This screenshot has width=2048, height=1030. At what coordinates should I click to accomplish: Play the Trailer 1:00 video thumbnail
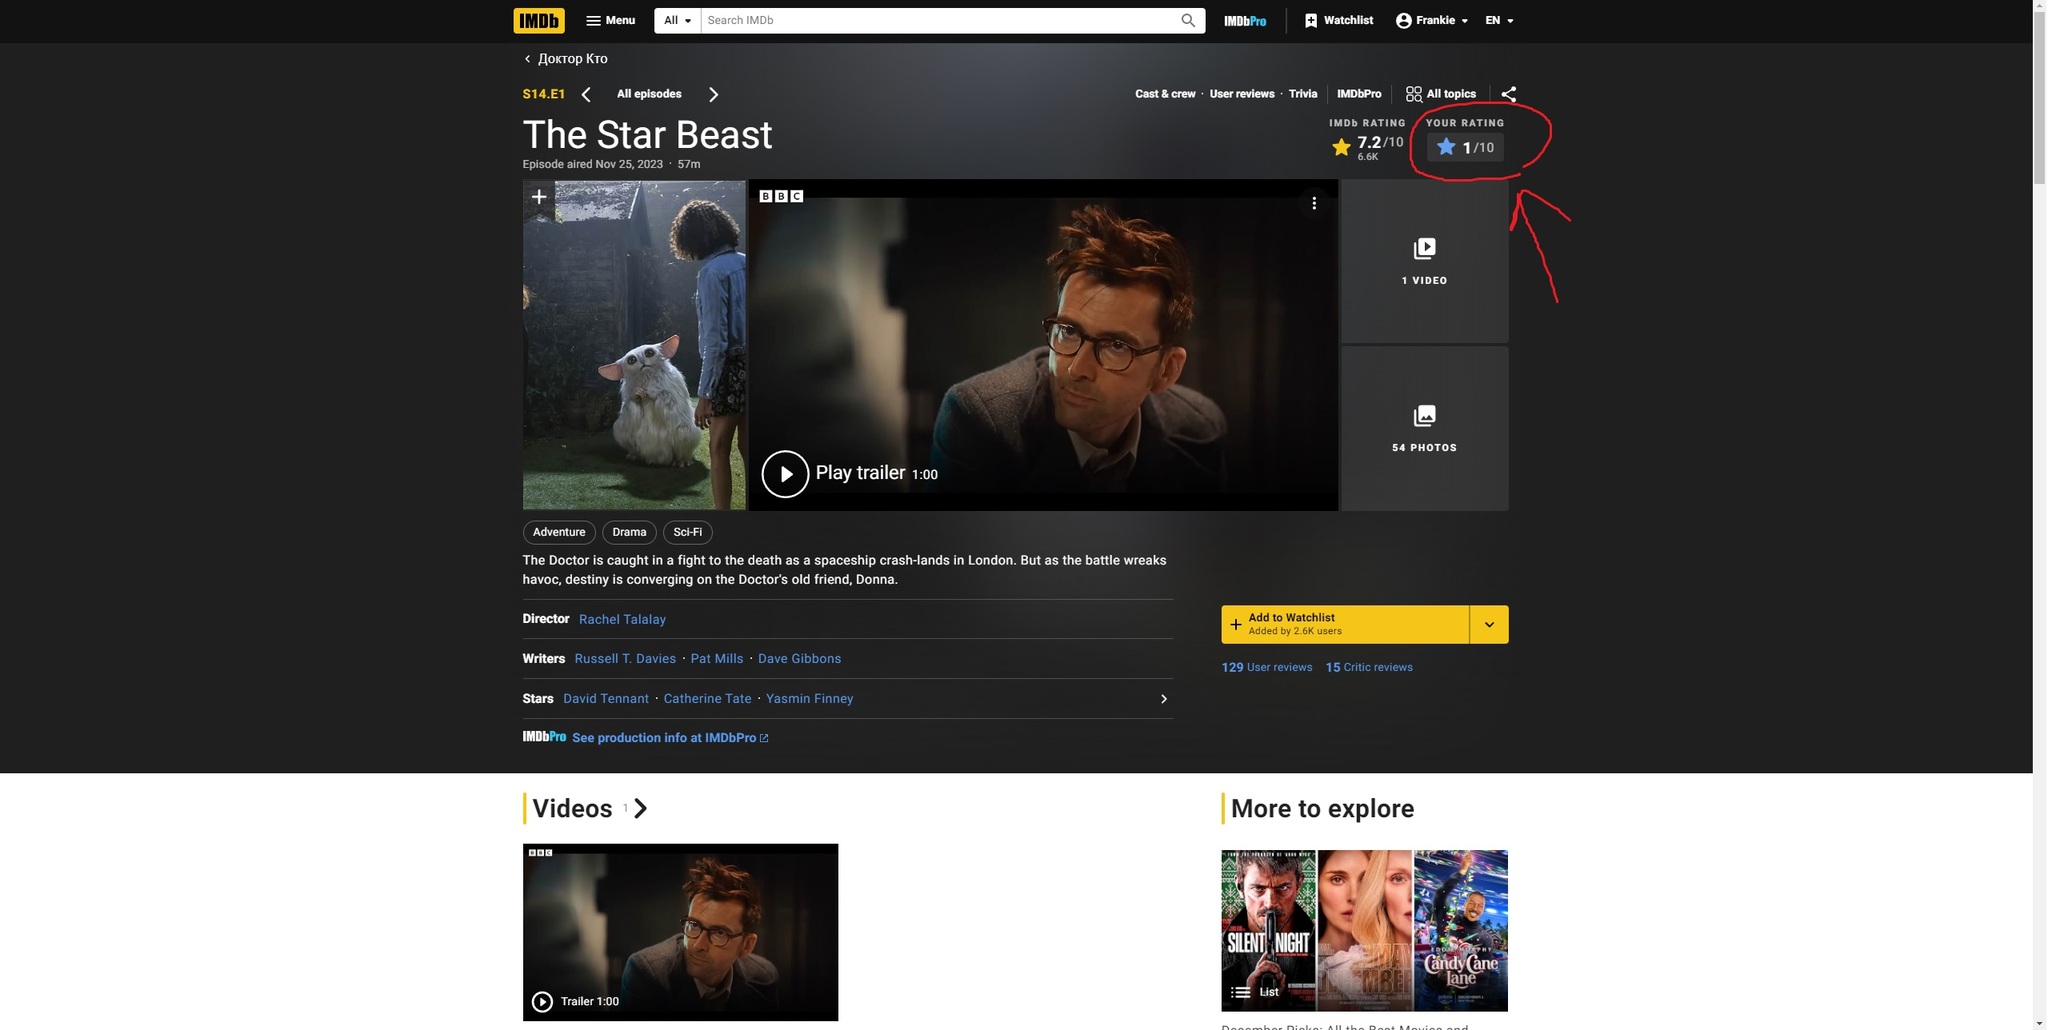click(680, 932)
